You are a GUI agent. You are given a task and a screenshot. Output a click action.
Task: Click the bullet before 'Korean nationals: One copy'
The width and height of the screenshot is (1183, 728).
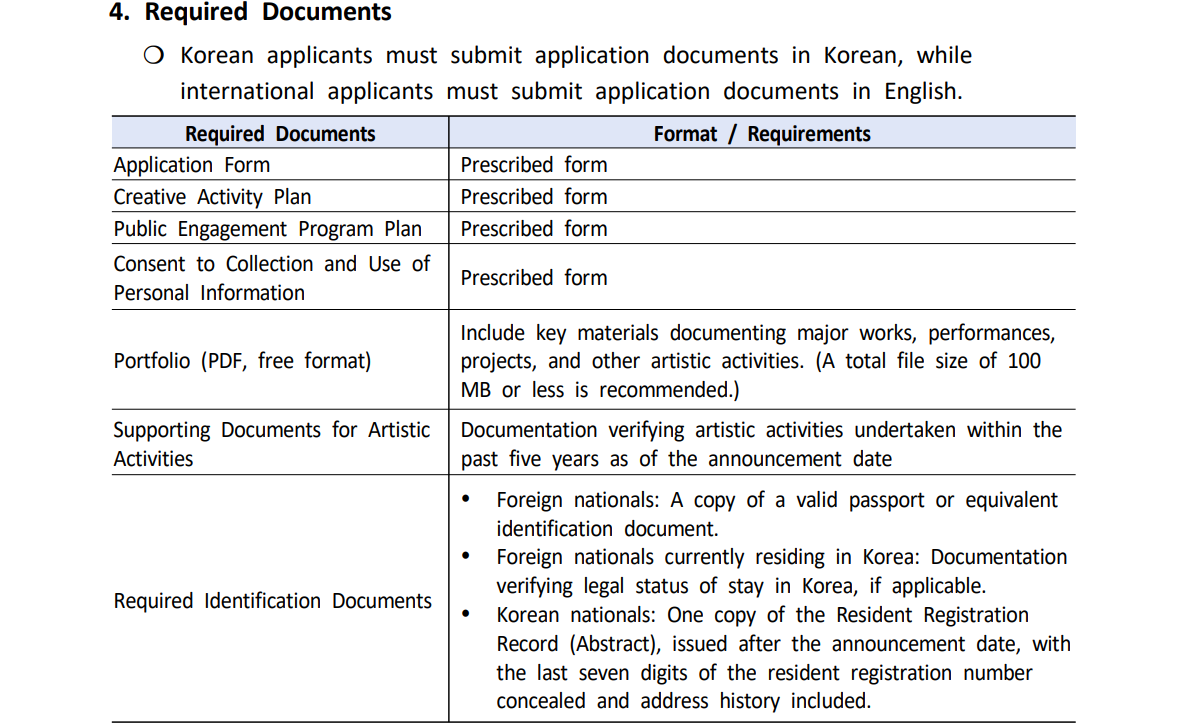pos(466,614)
